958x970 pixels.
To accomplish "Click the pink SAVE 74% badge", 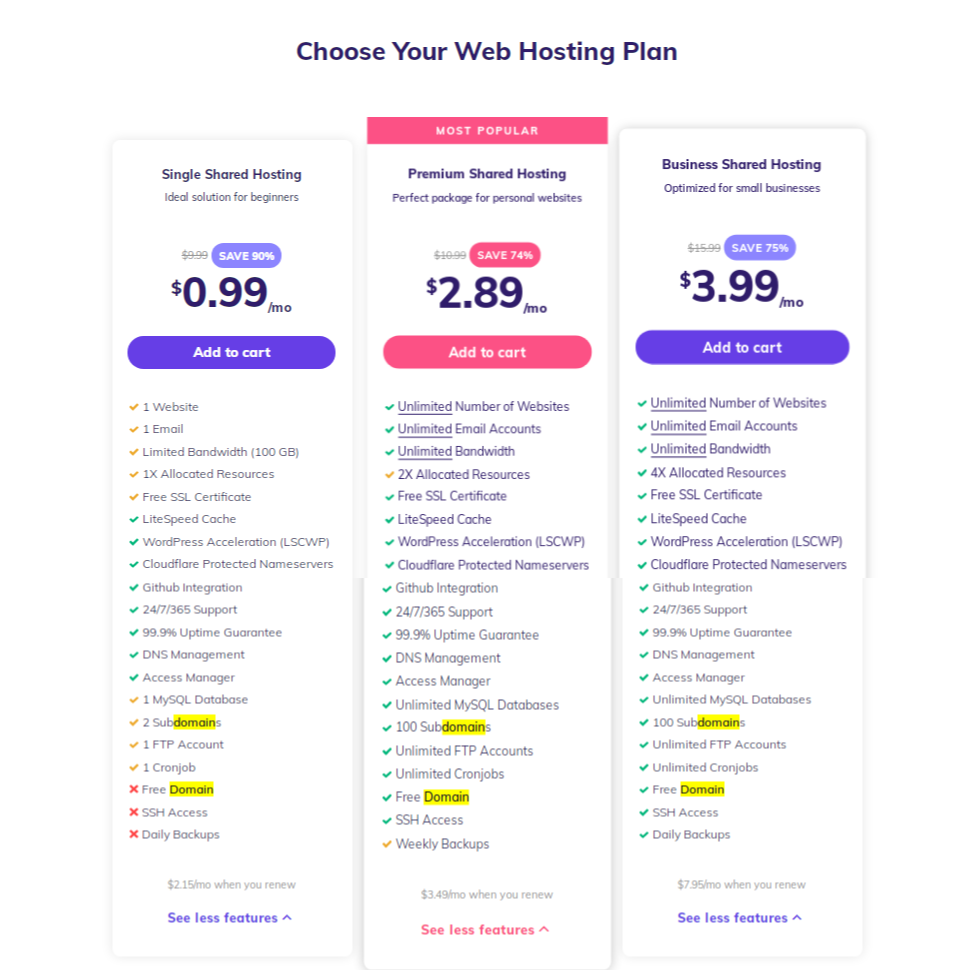I will coord(505,255).
